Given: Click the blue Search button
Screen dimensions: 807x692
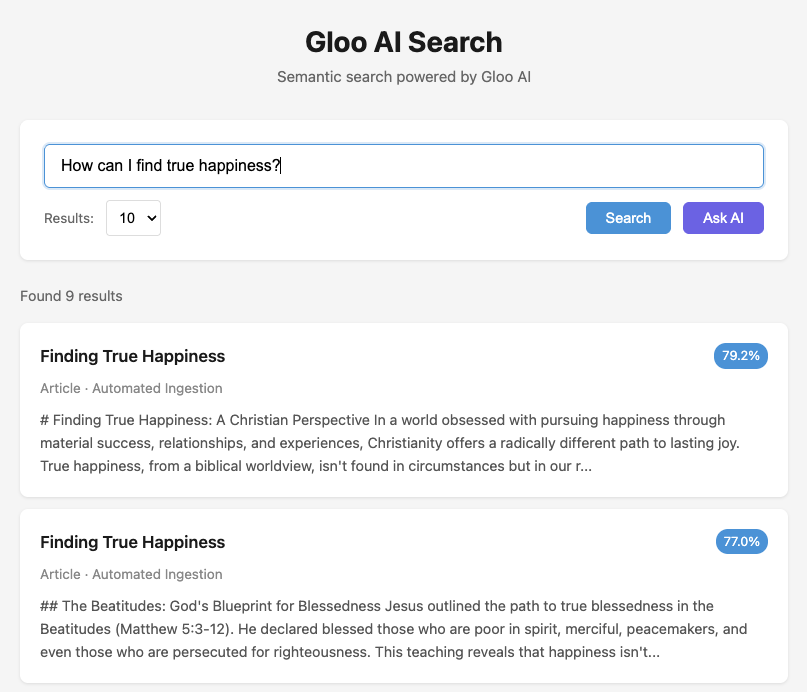Looking at the screenshot, I should coord(628,218).
